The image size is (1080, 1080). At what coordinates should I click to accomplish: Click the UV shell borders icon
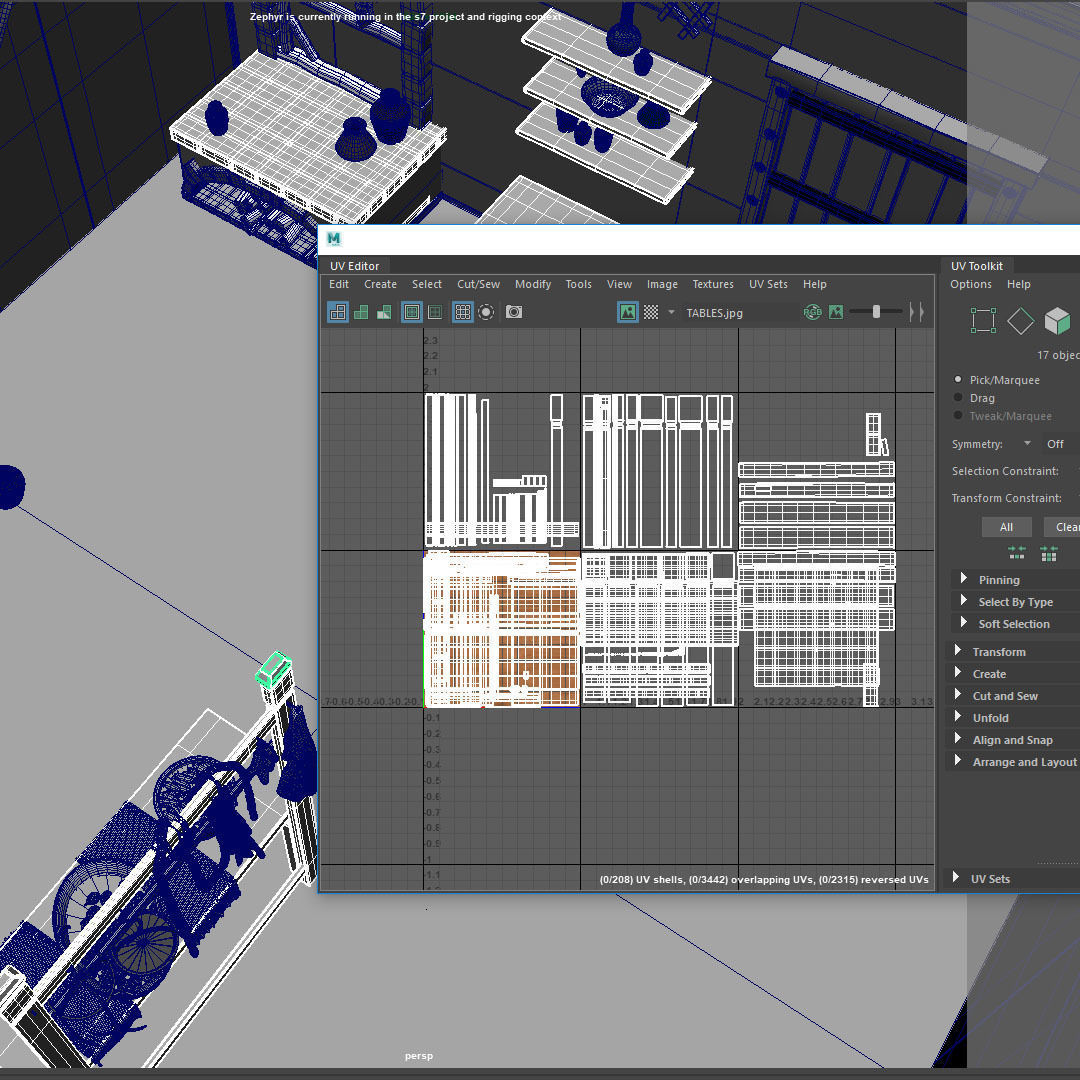pos(435,313)
